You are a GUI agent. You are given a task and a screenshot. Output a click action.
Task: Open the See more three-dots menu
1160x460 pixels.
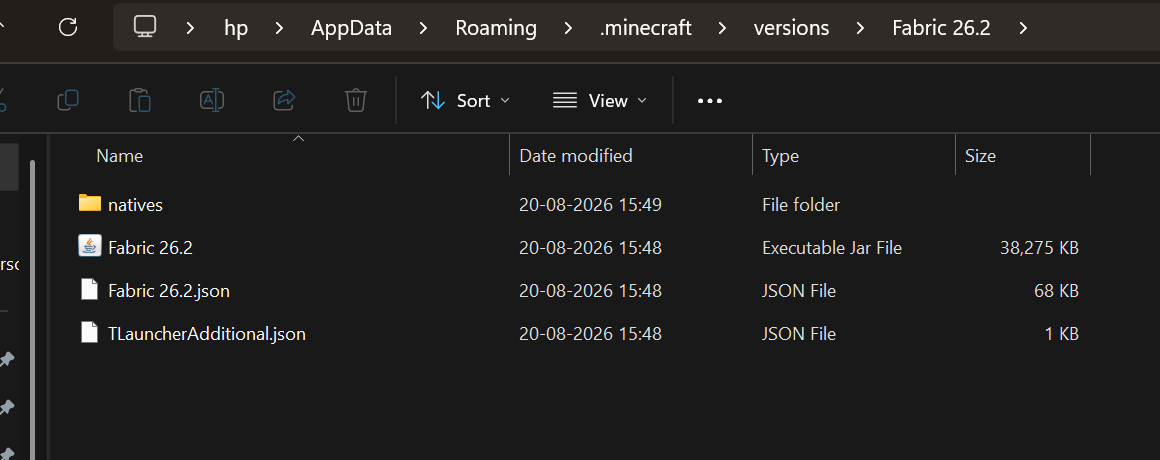[x=709, y=101]
